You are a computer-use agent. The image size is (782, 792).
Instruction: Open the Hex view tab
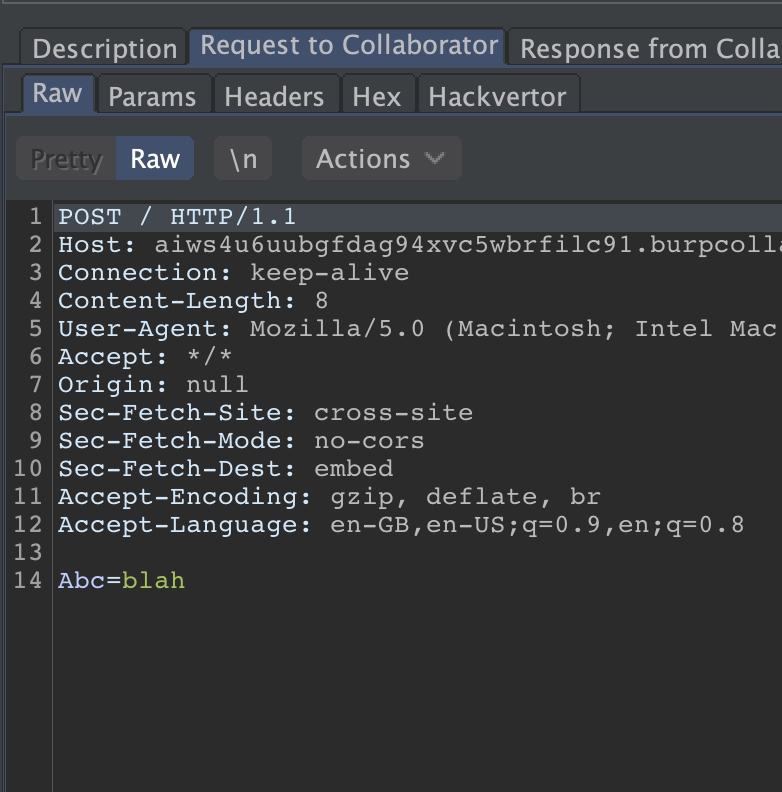point(376,97)
